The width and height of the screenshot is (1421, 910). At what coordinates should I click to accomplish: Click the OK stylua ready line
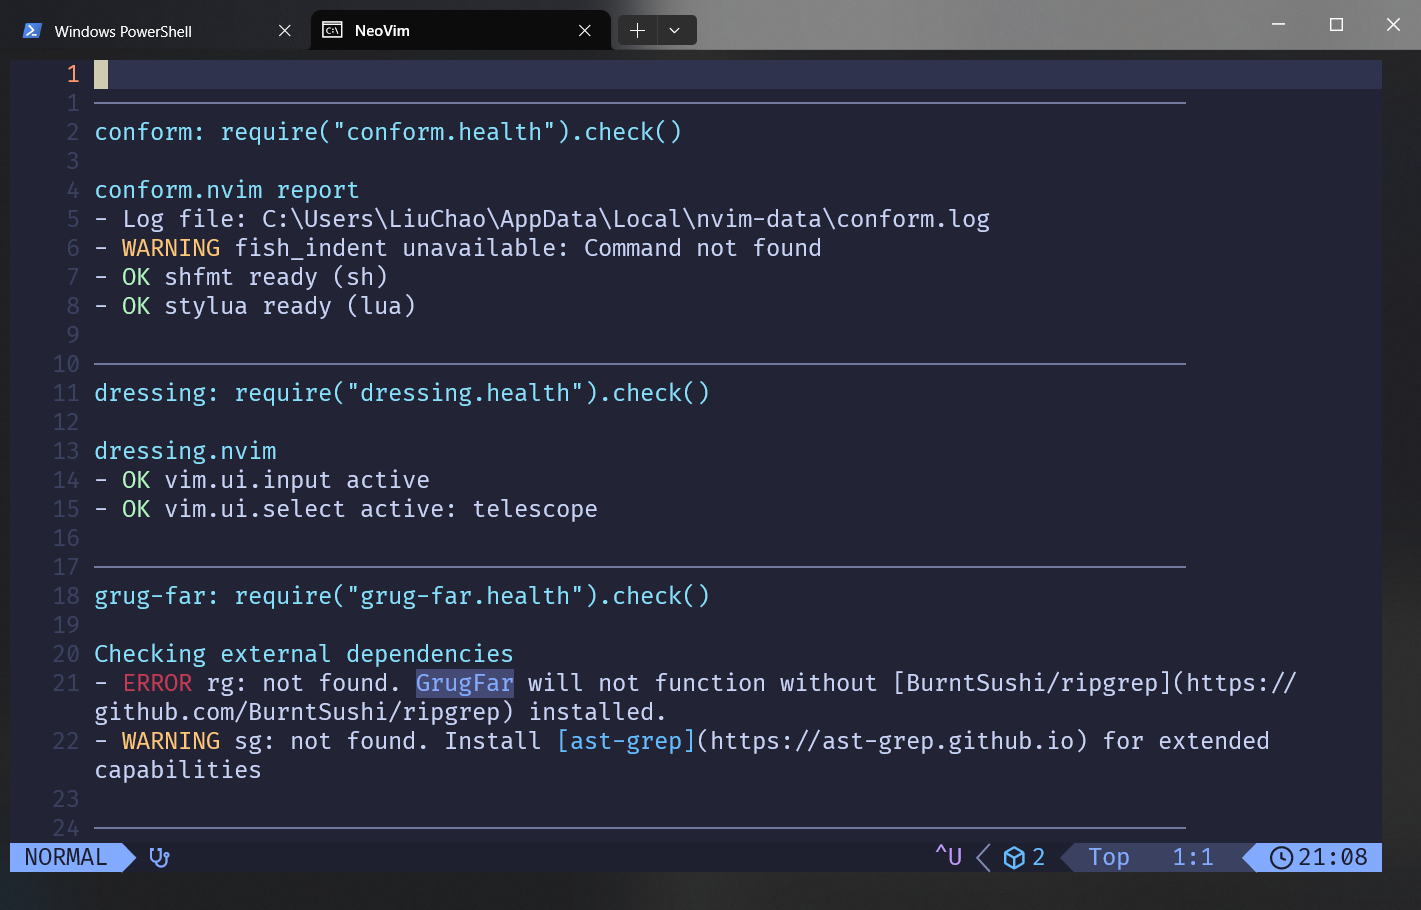coord(255,306)
